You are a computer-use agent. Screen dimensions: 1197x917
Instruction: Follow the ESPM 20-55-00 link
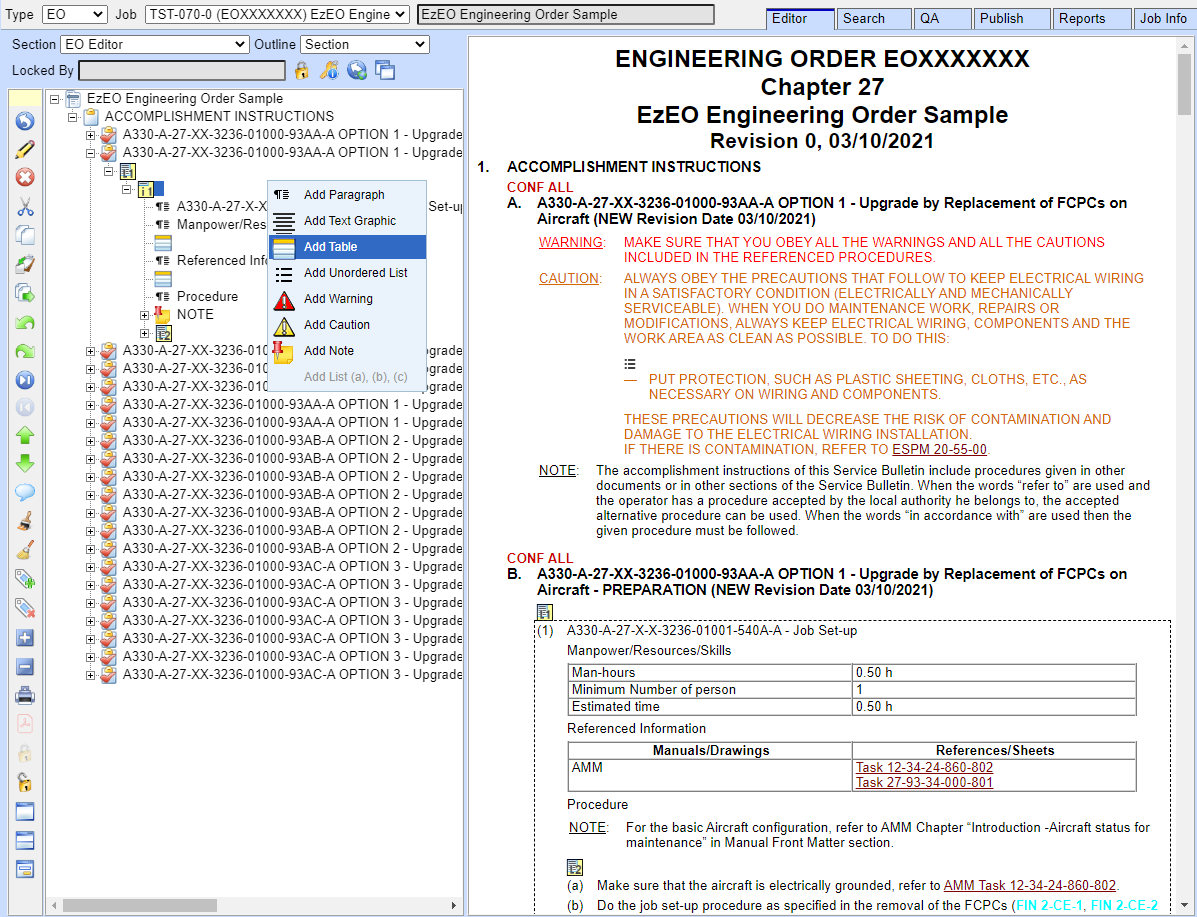(939, 450)
